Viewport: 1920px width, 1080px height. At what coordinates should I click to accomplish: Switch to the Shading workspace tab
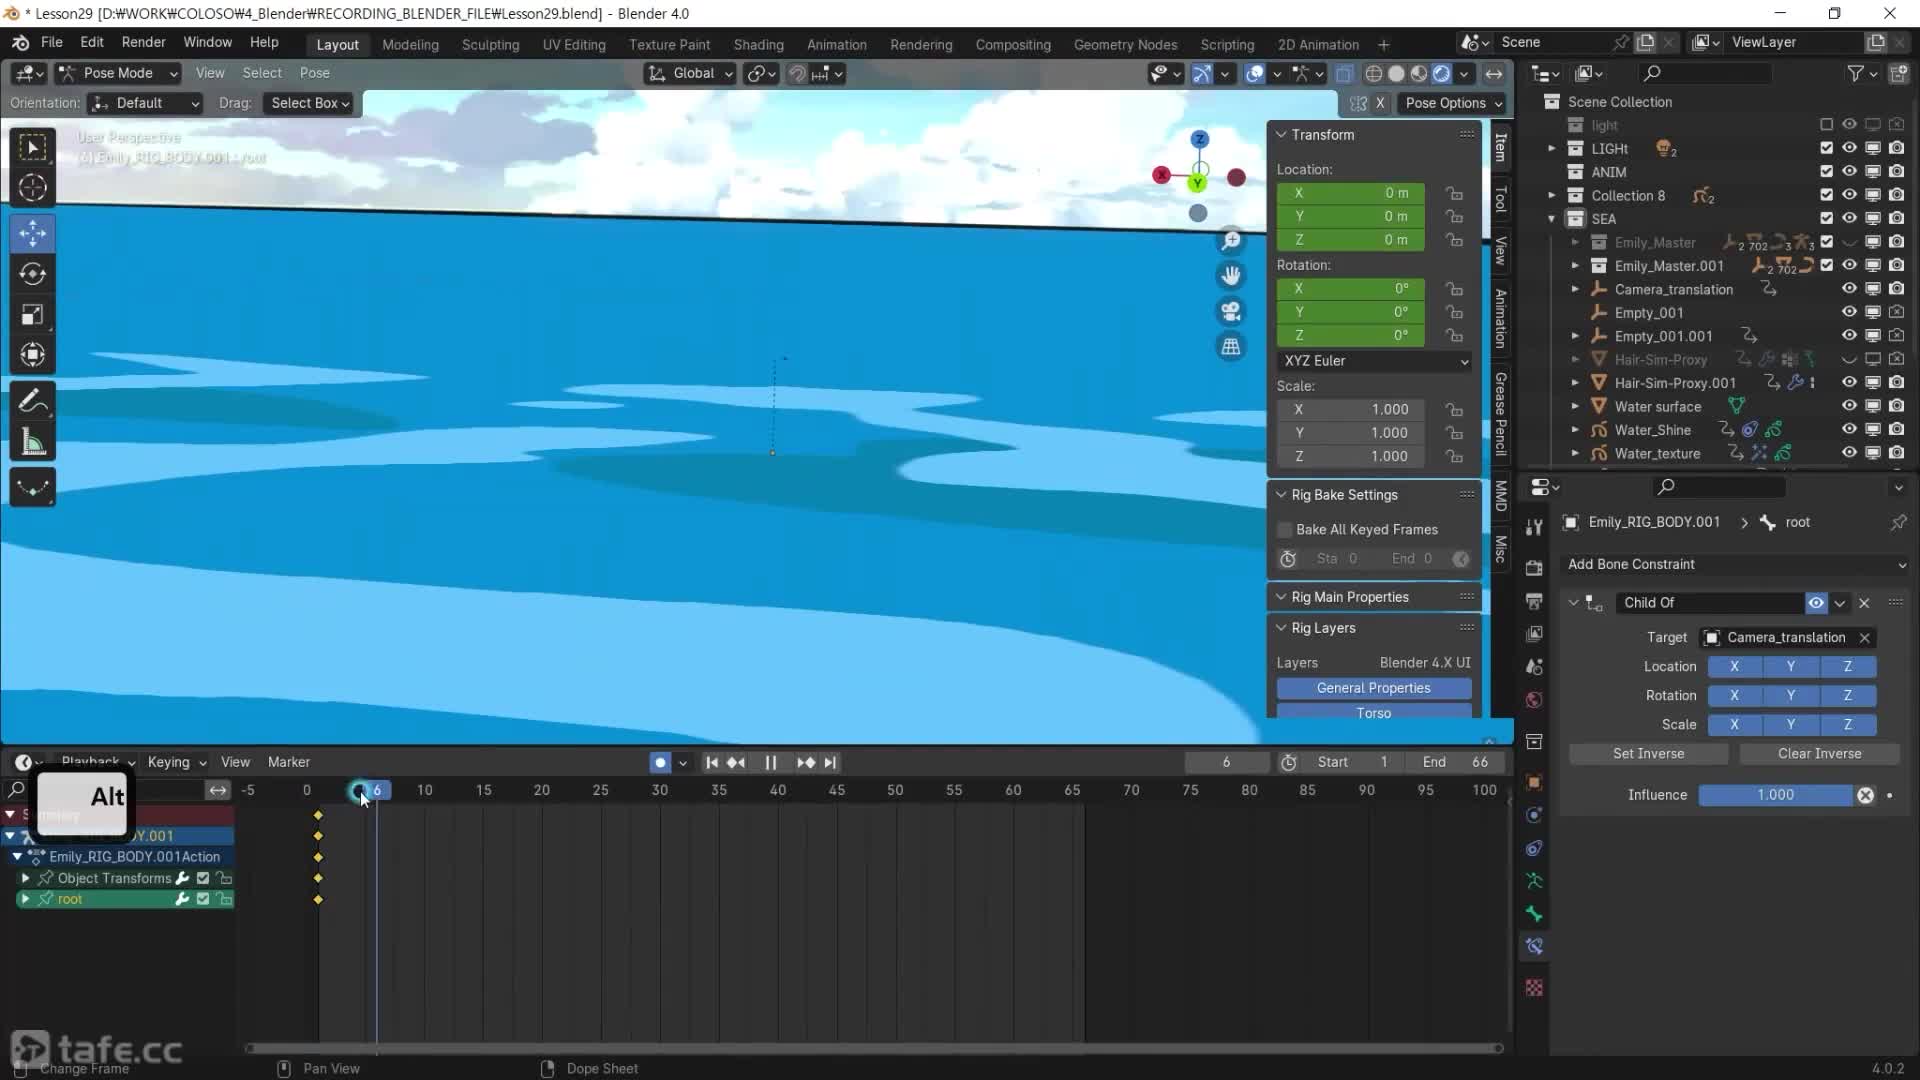pos(758,45)
